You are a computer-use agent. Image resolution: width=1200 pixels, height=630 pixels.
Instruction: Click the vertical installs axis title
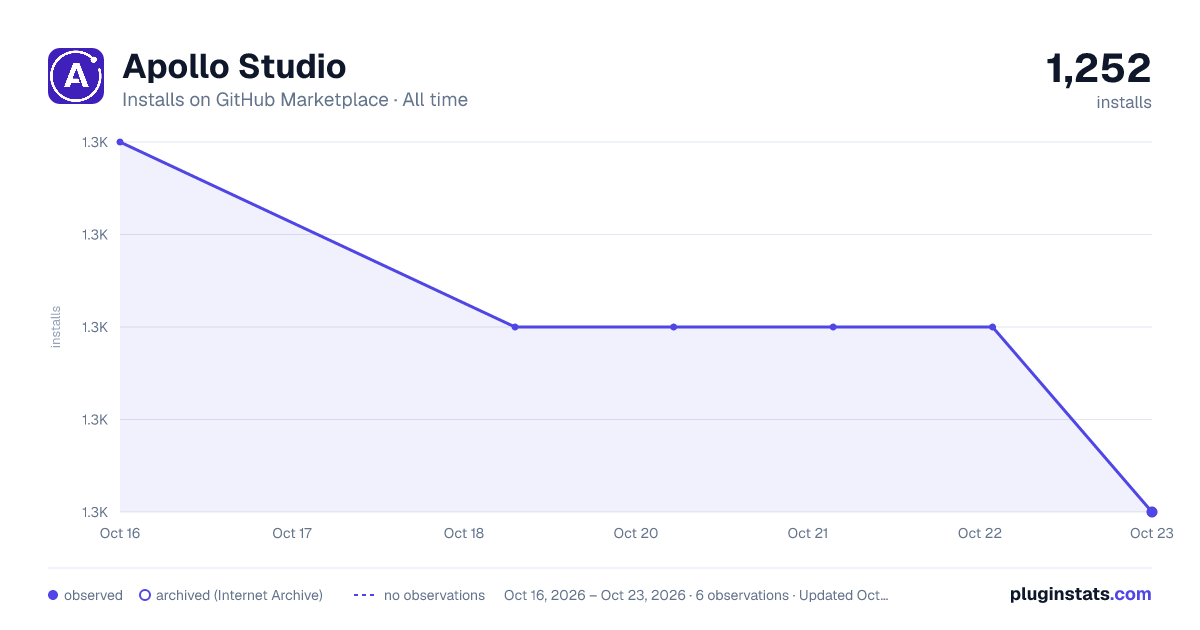pos(56,327)
